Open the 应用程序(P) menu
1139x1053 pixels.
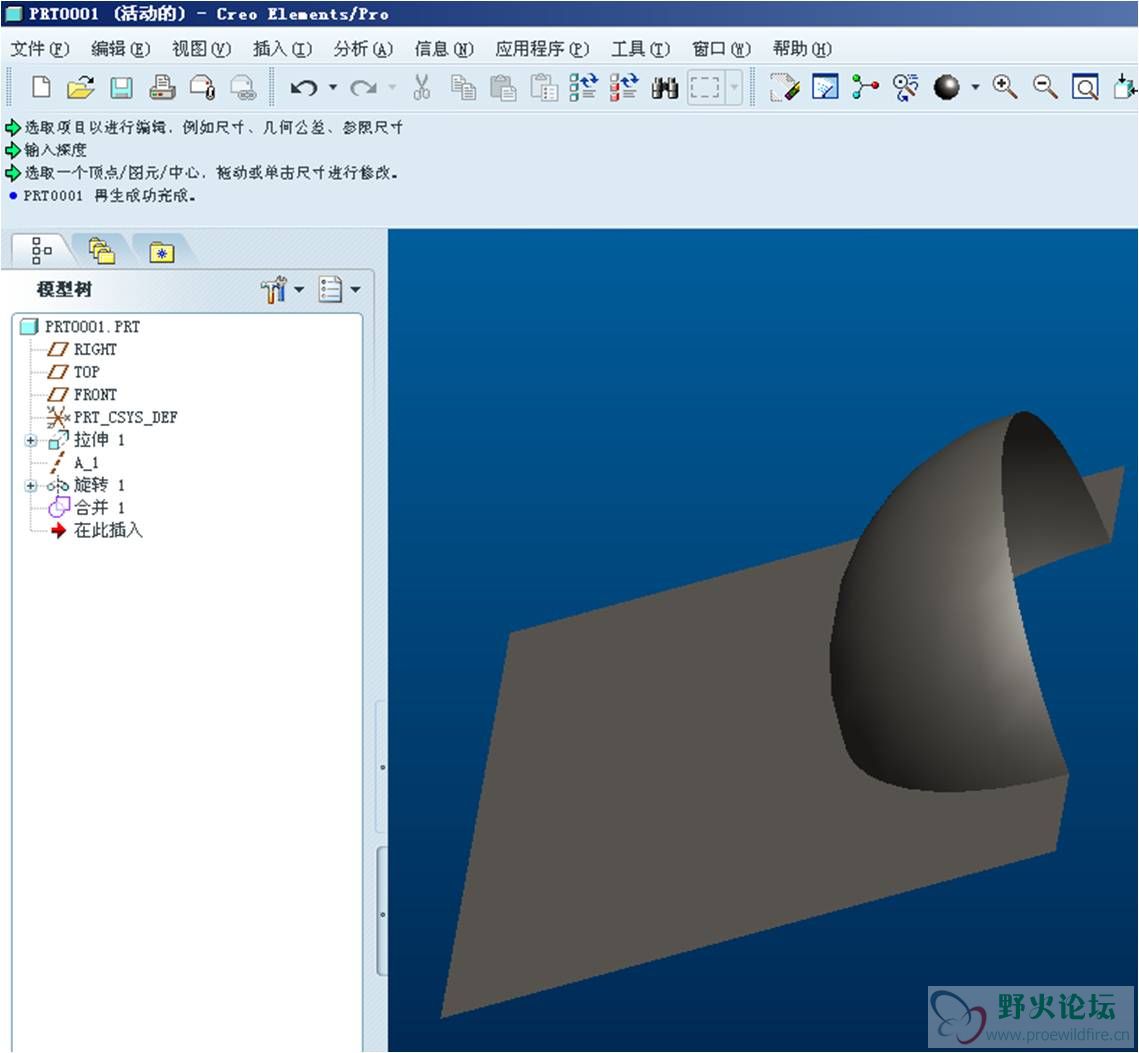coord(542,49)
